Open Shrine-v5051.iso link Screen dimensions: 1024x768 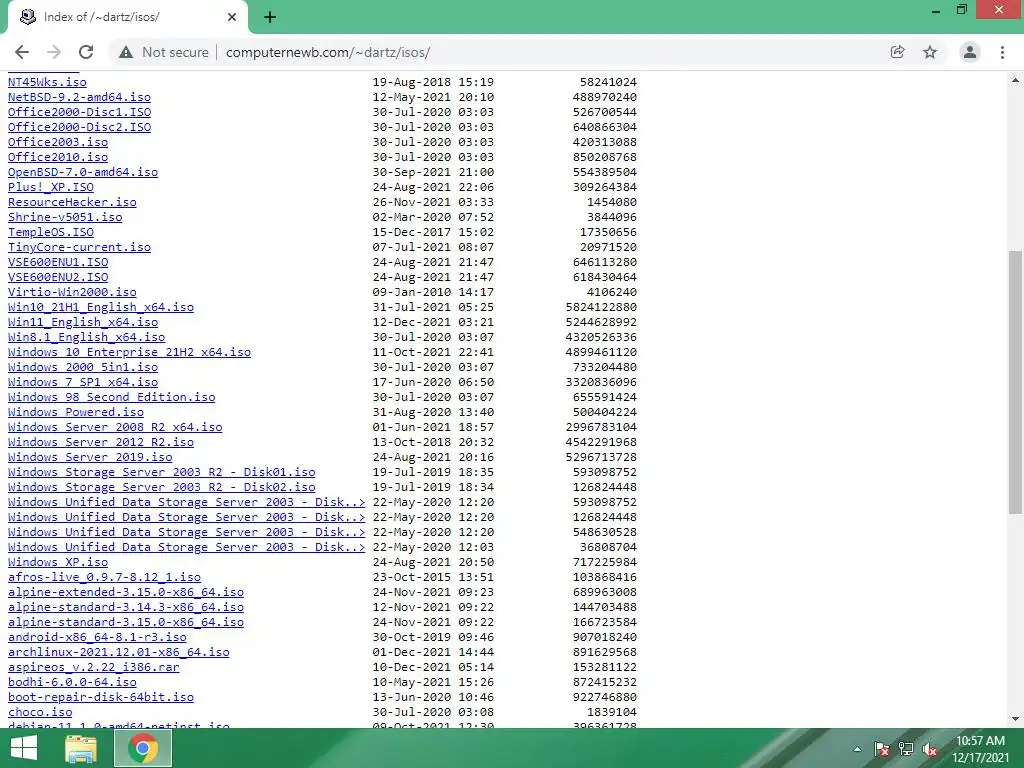click(x=65, y=217)
